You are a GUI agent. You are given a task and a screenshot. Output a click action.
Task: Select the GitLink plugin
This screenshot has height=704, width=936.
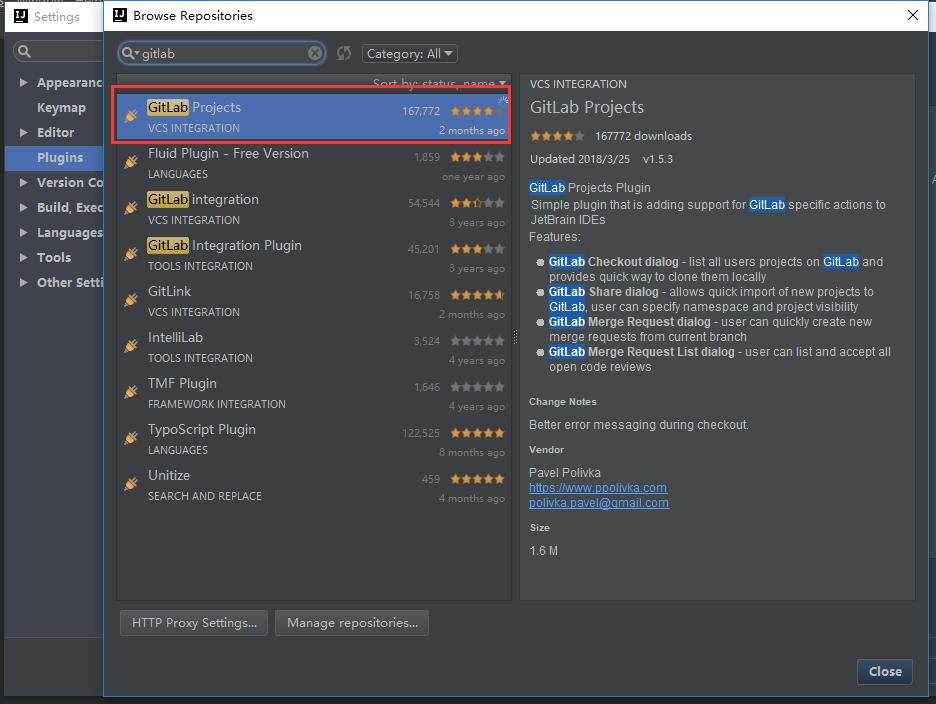pos(313,300)
